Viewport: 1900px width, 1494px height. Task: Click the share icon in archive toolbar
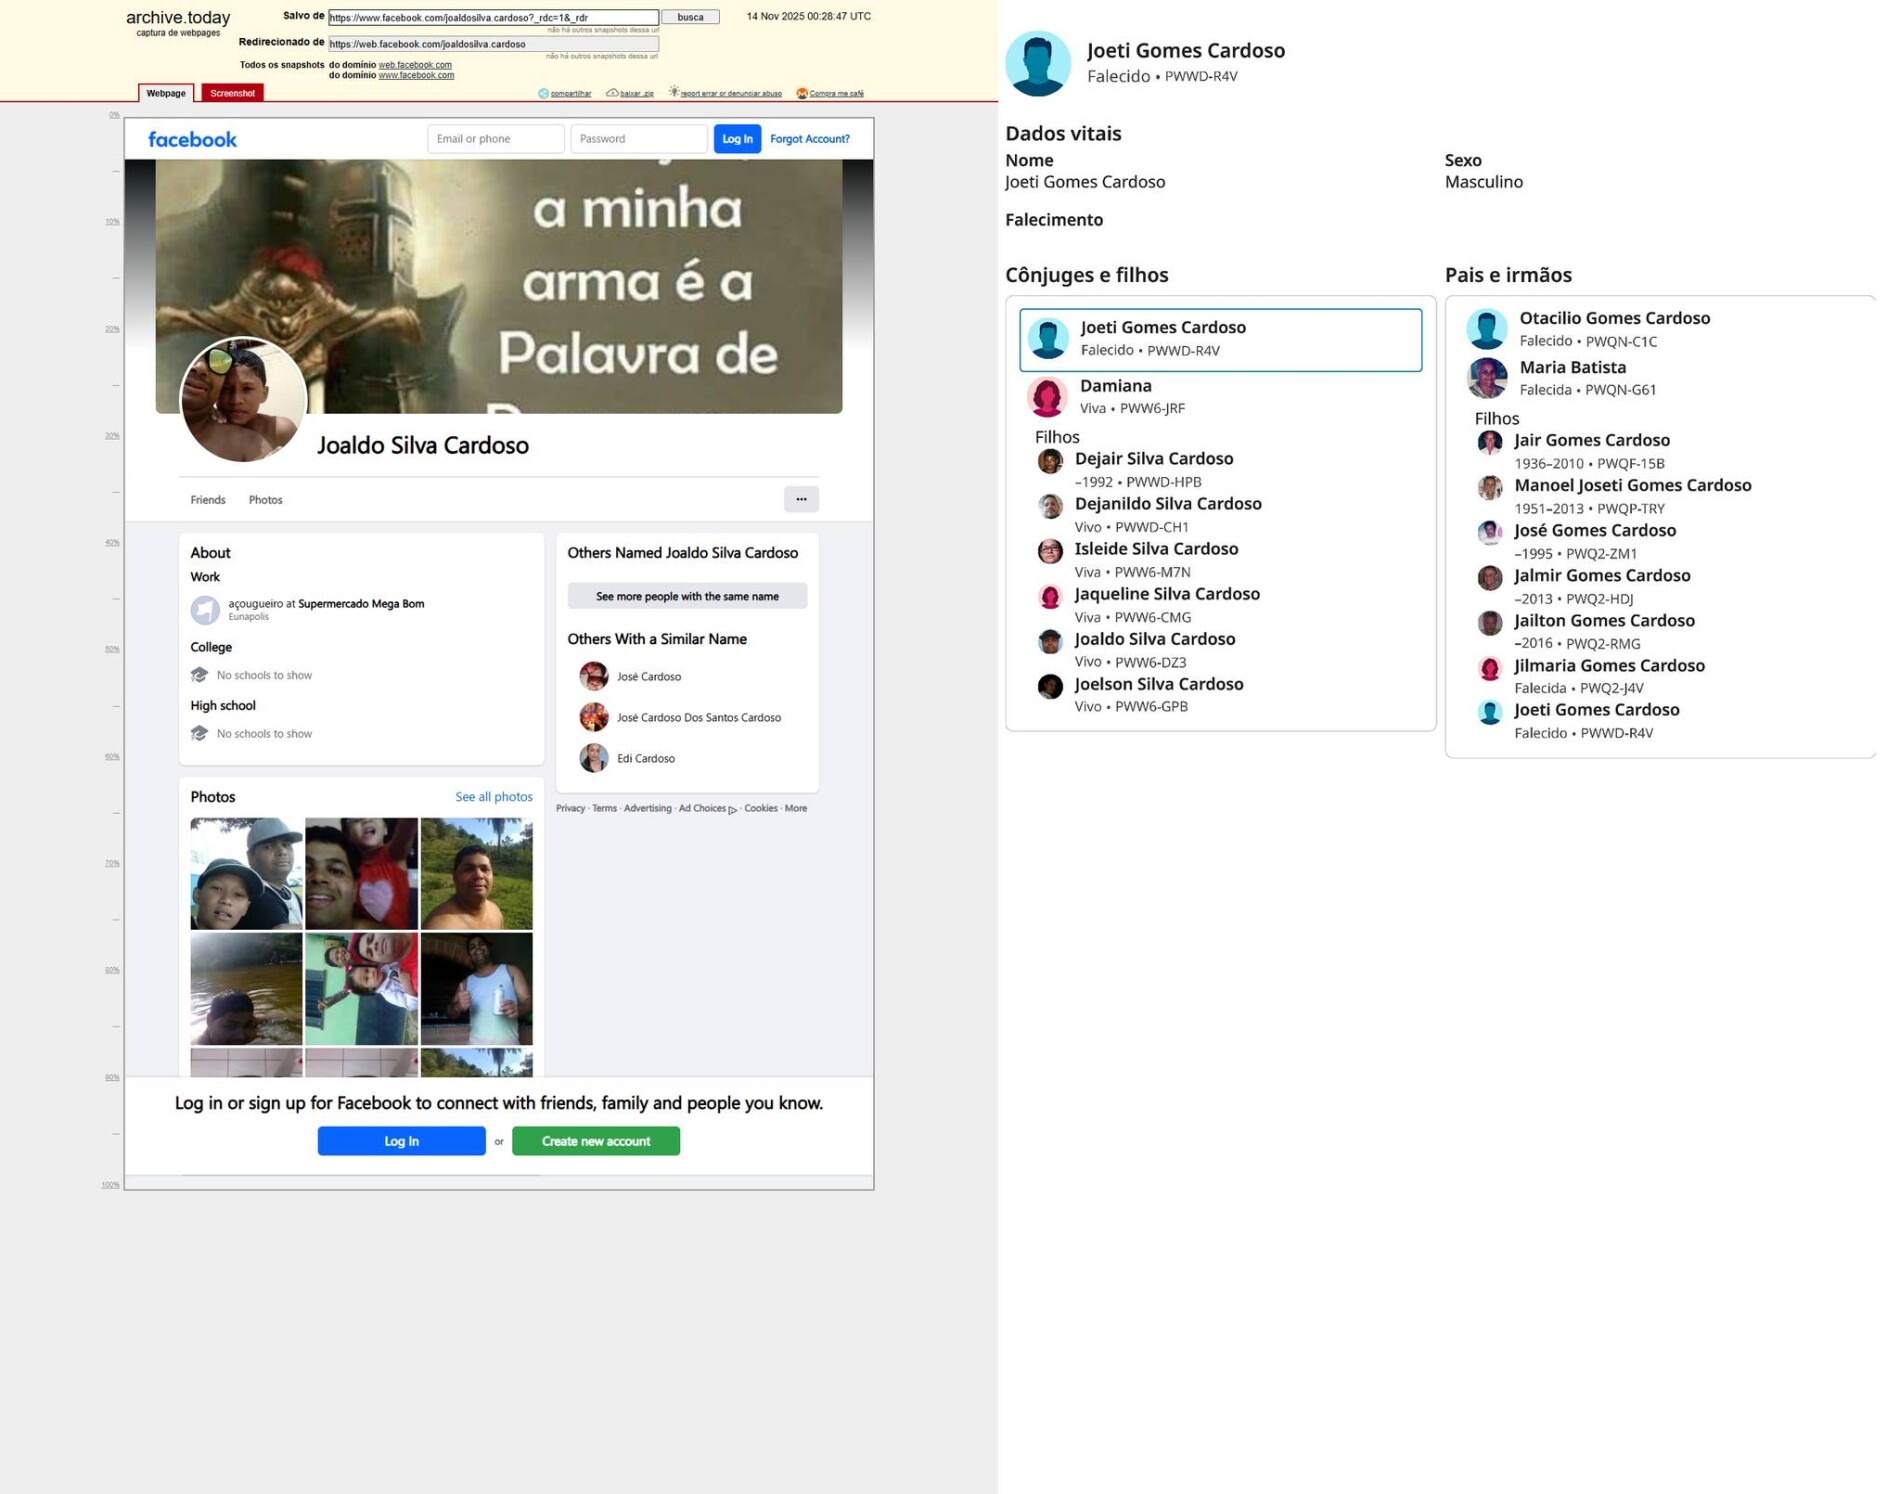(543, 93)
